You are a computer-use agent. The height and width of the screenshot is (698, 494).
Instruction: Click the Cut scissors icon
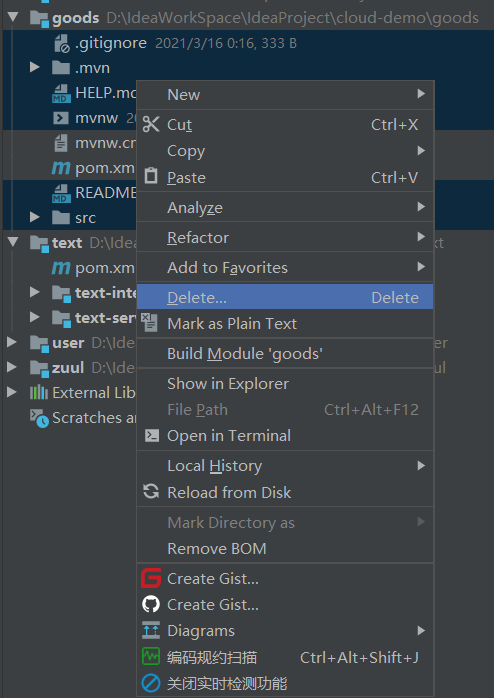tap(151, 124)
